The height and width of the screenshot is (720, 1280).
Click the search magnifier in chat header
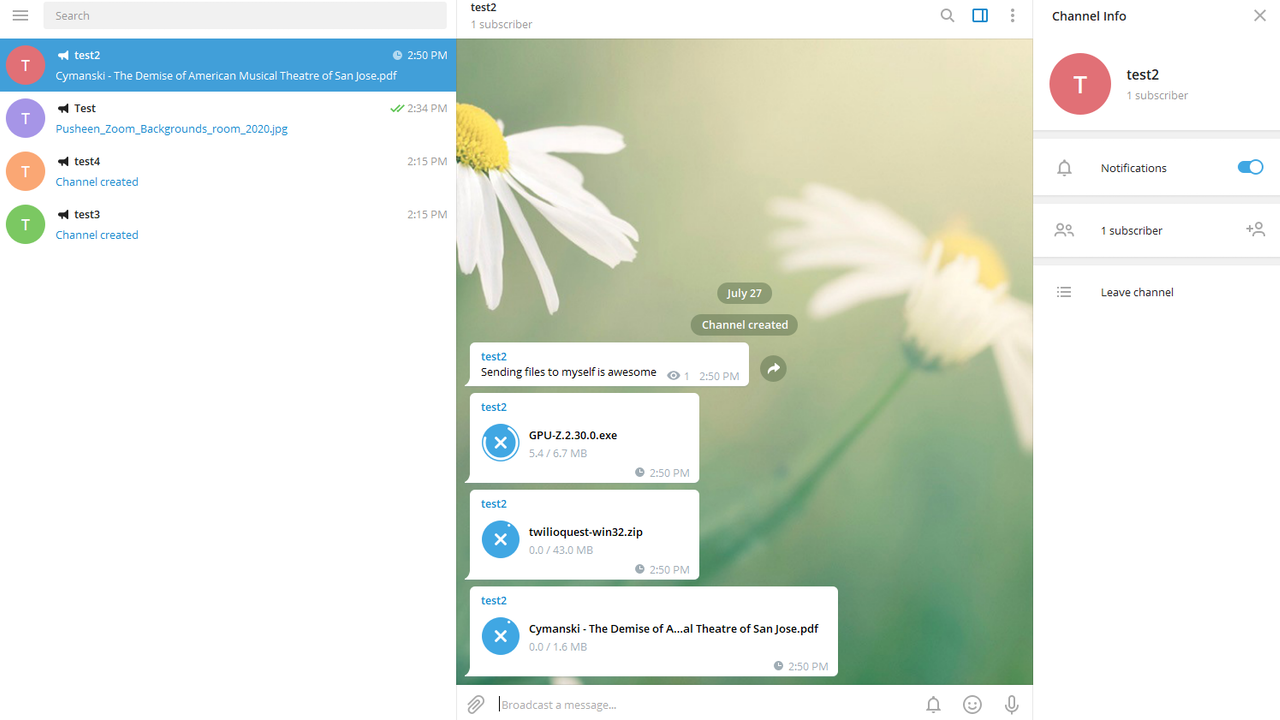[x=947, y=16]
